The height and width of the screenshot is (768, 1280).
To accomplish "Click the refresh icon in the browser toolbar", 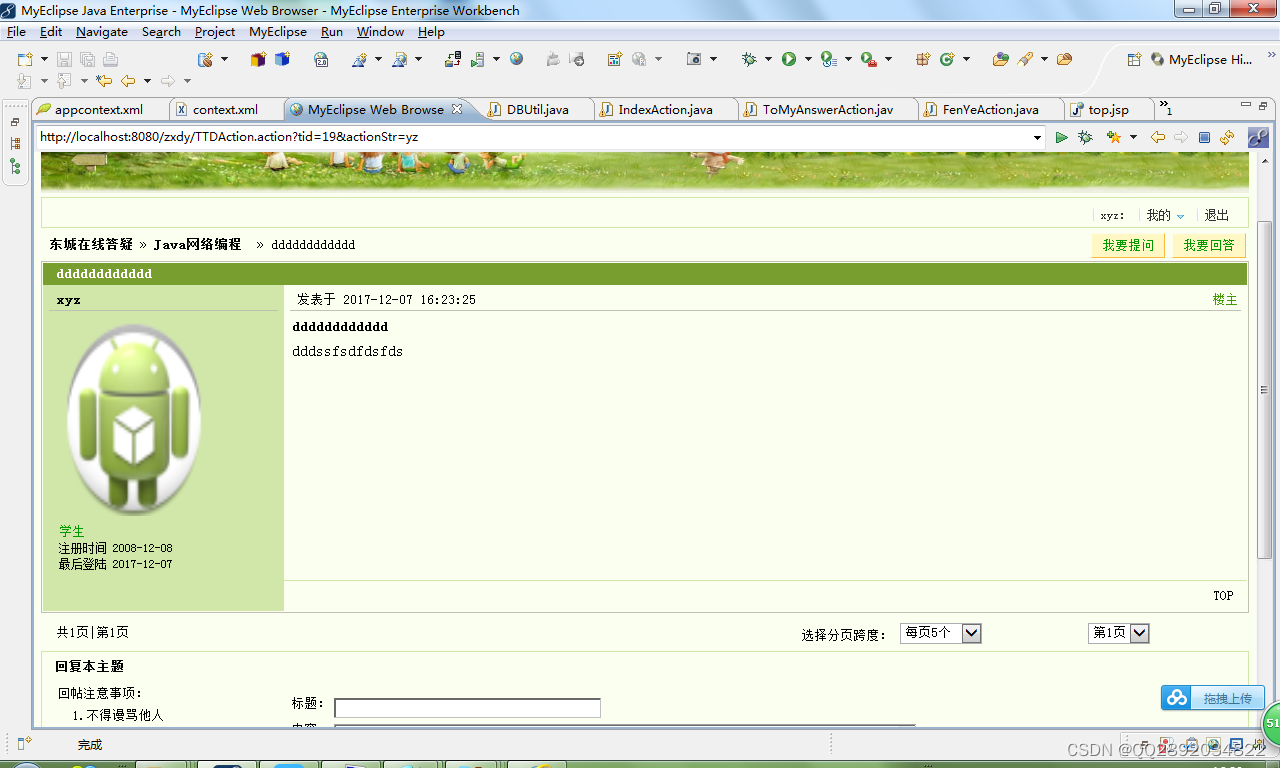I will tap(1226, 137).
